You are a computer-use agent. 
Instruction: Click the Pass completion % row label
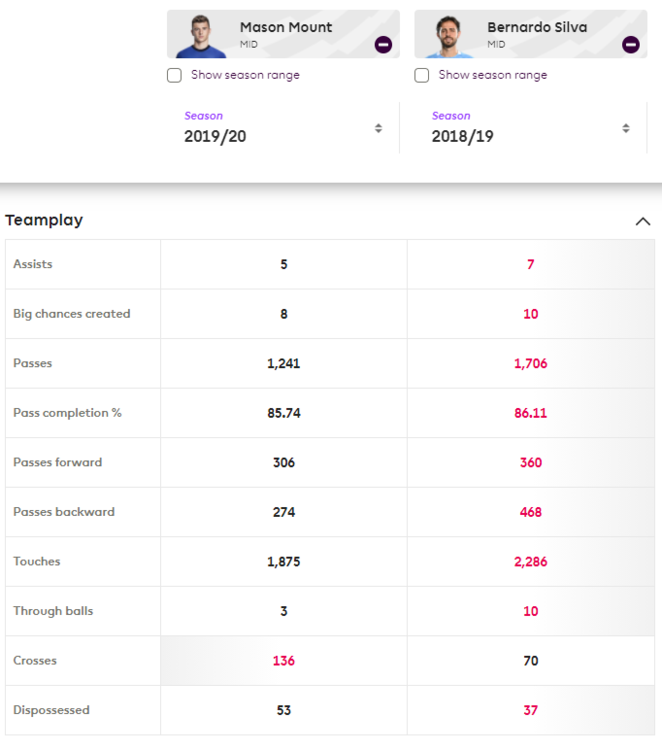67,413
